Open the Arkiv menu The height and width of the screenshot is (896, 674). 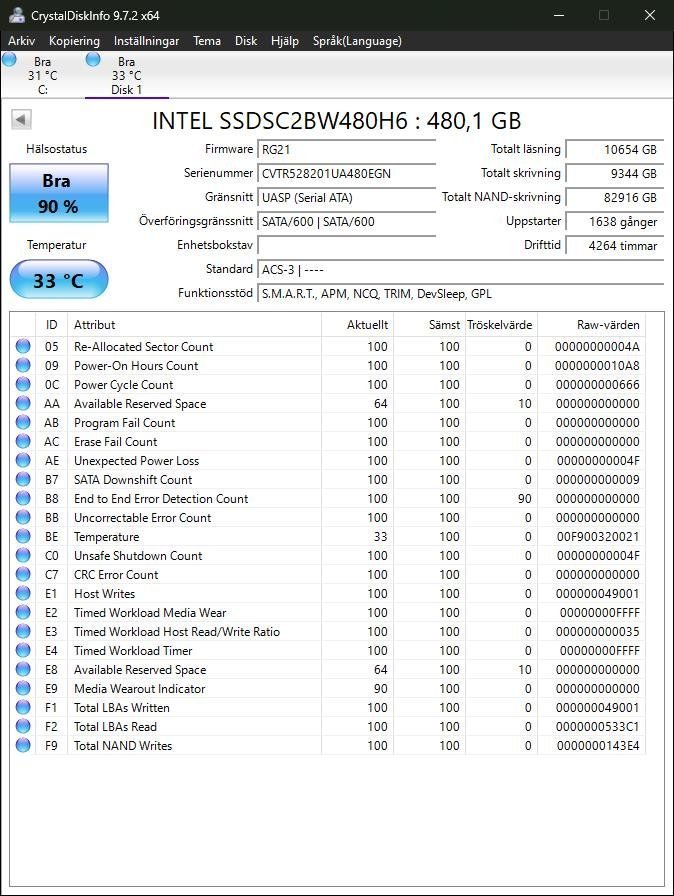pos(21,41)
